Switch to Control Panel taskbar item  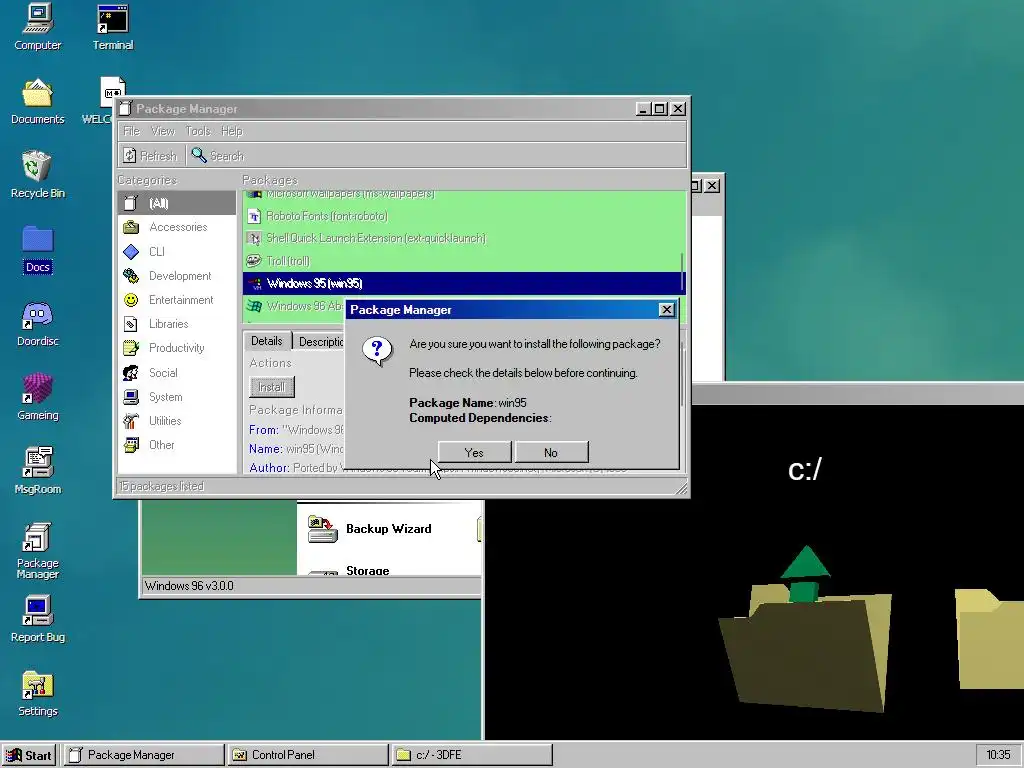[308, 755]
